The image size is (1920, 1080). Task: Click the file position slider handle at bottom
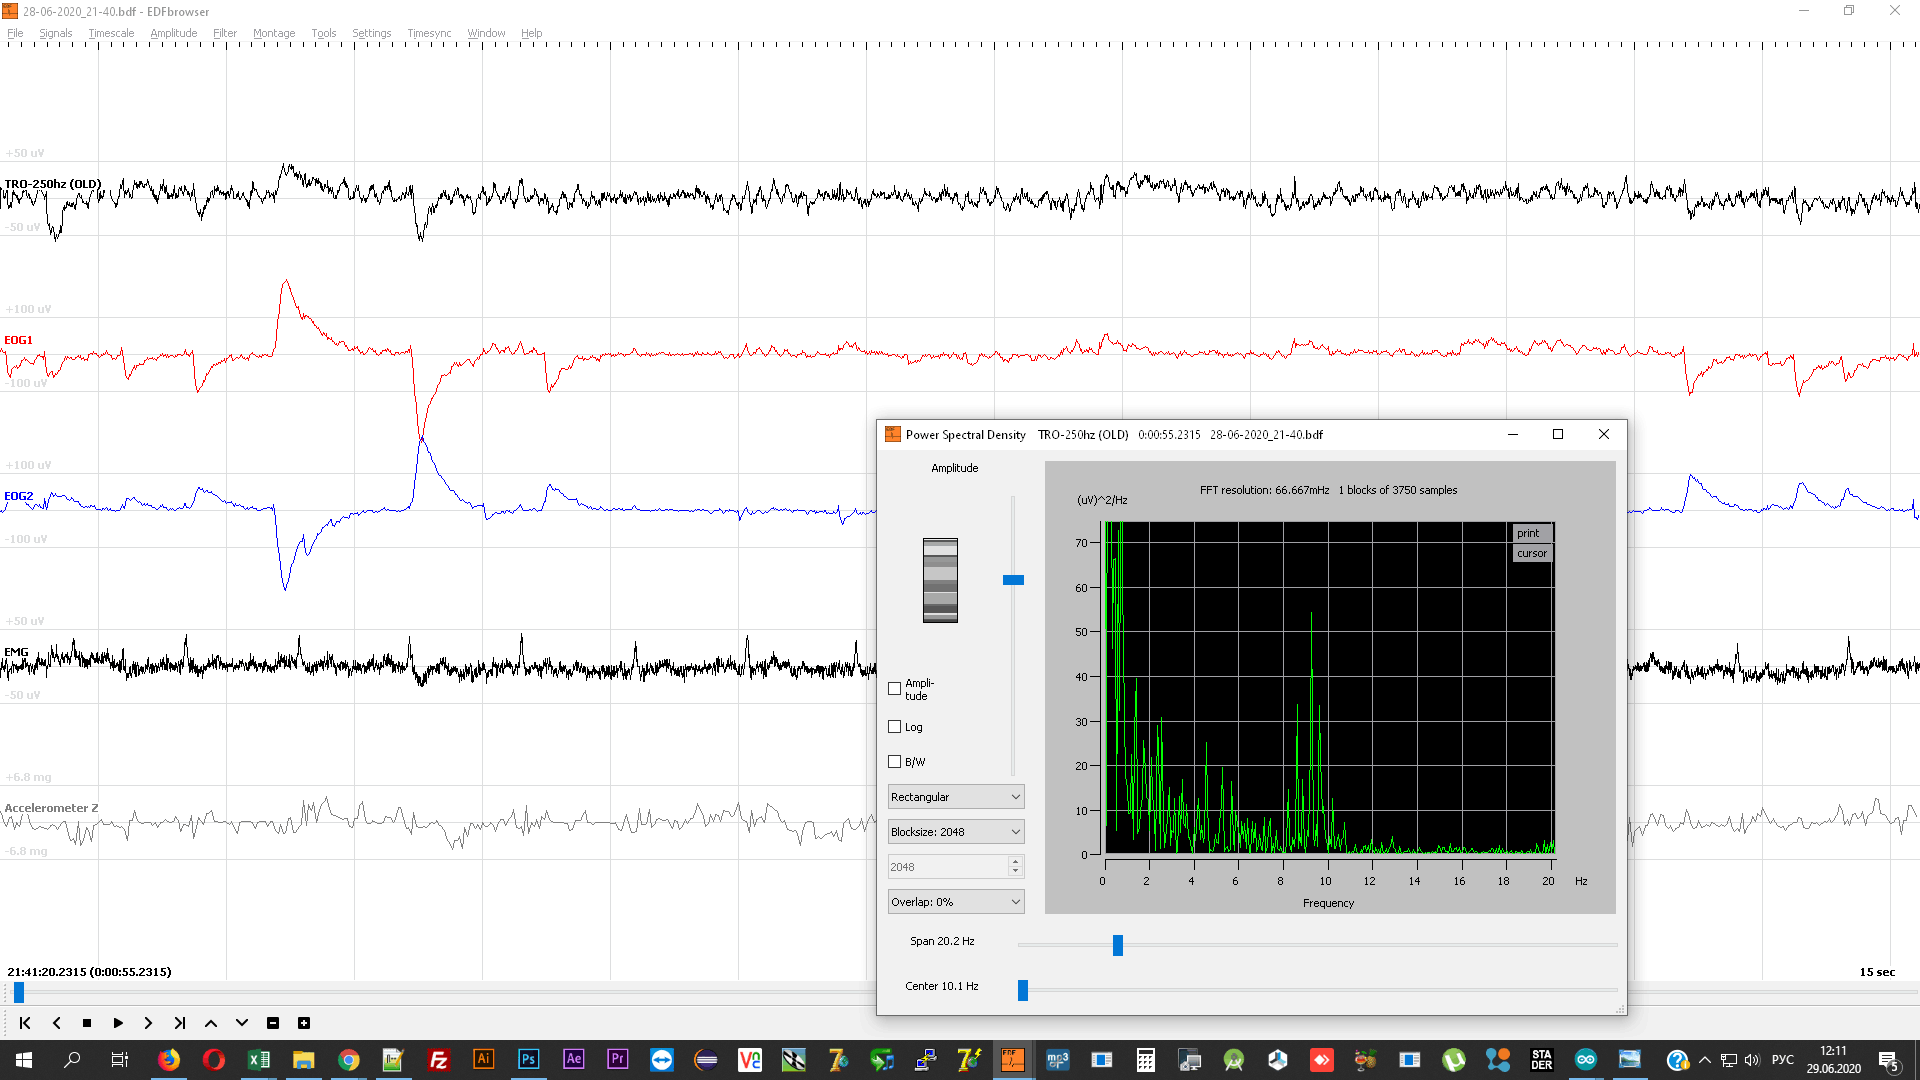[x=19, y=992]
